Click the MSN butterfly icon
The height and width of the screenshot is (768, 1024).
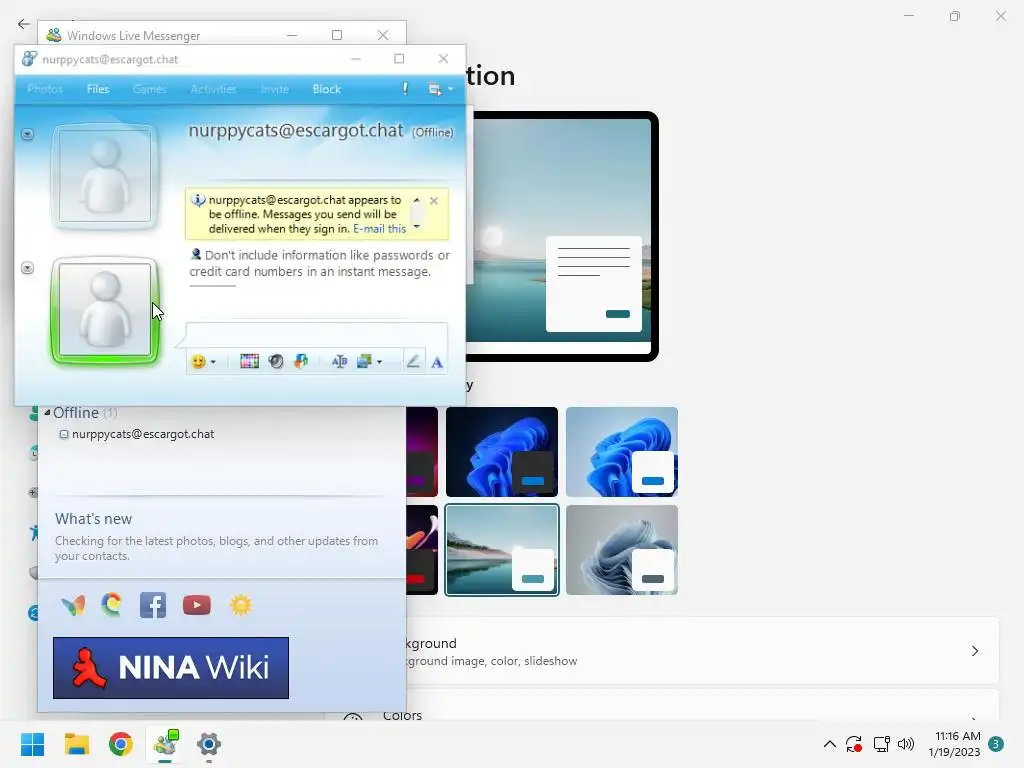click(x=73, y=605)
